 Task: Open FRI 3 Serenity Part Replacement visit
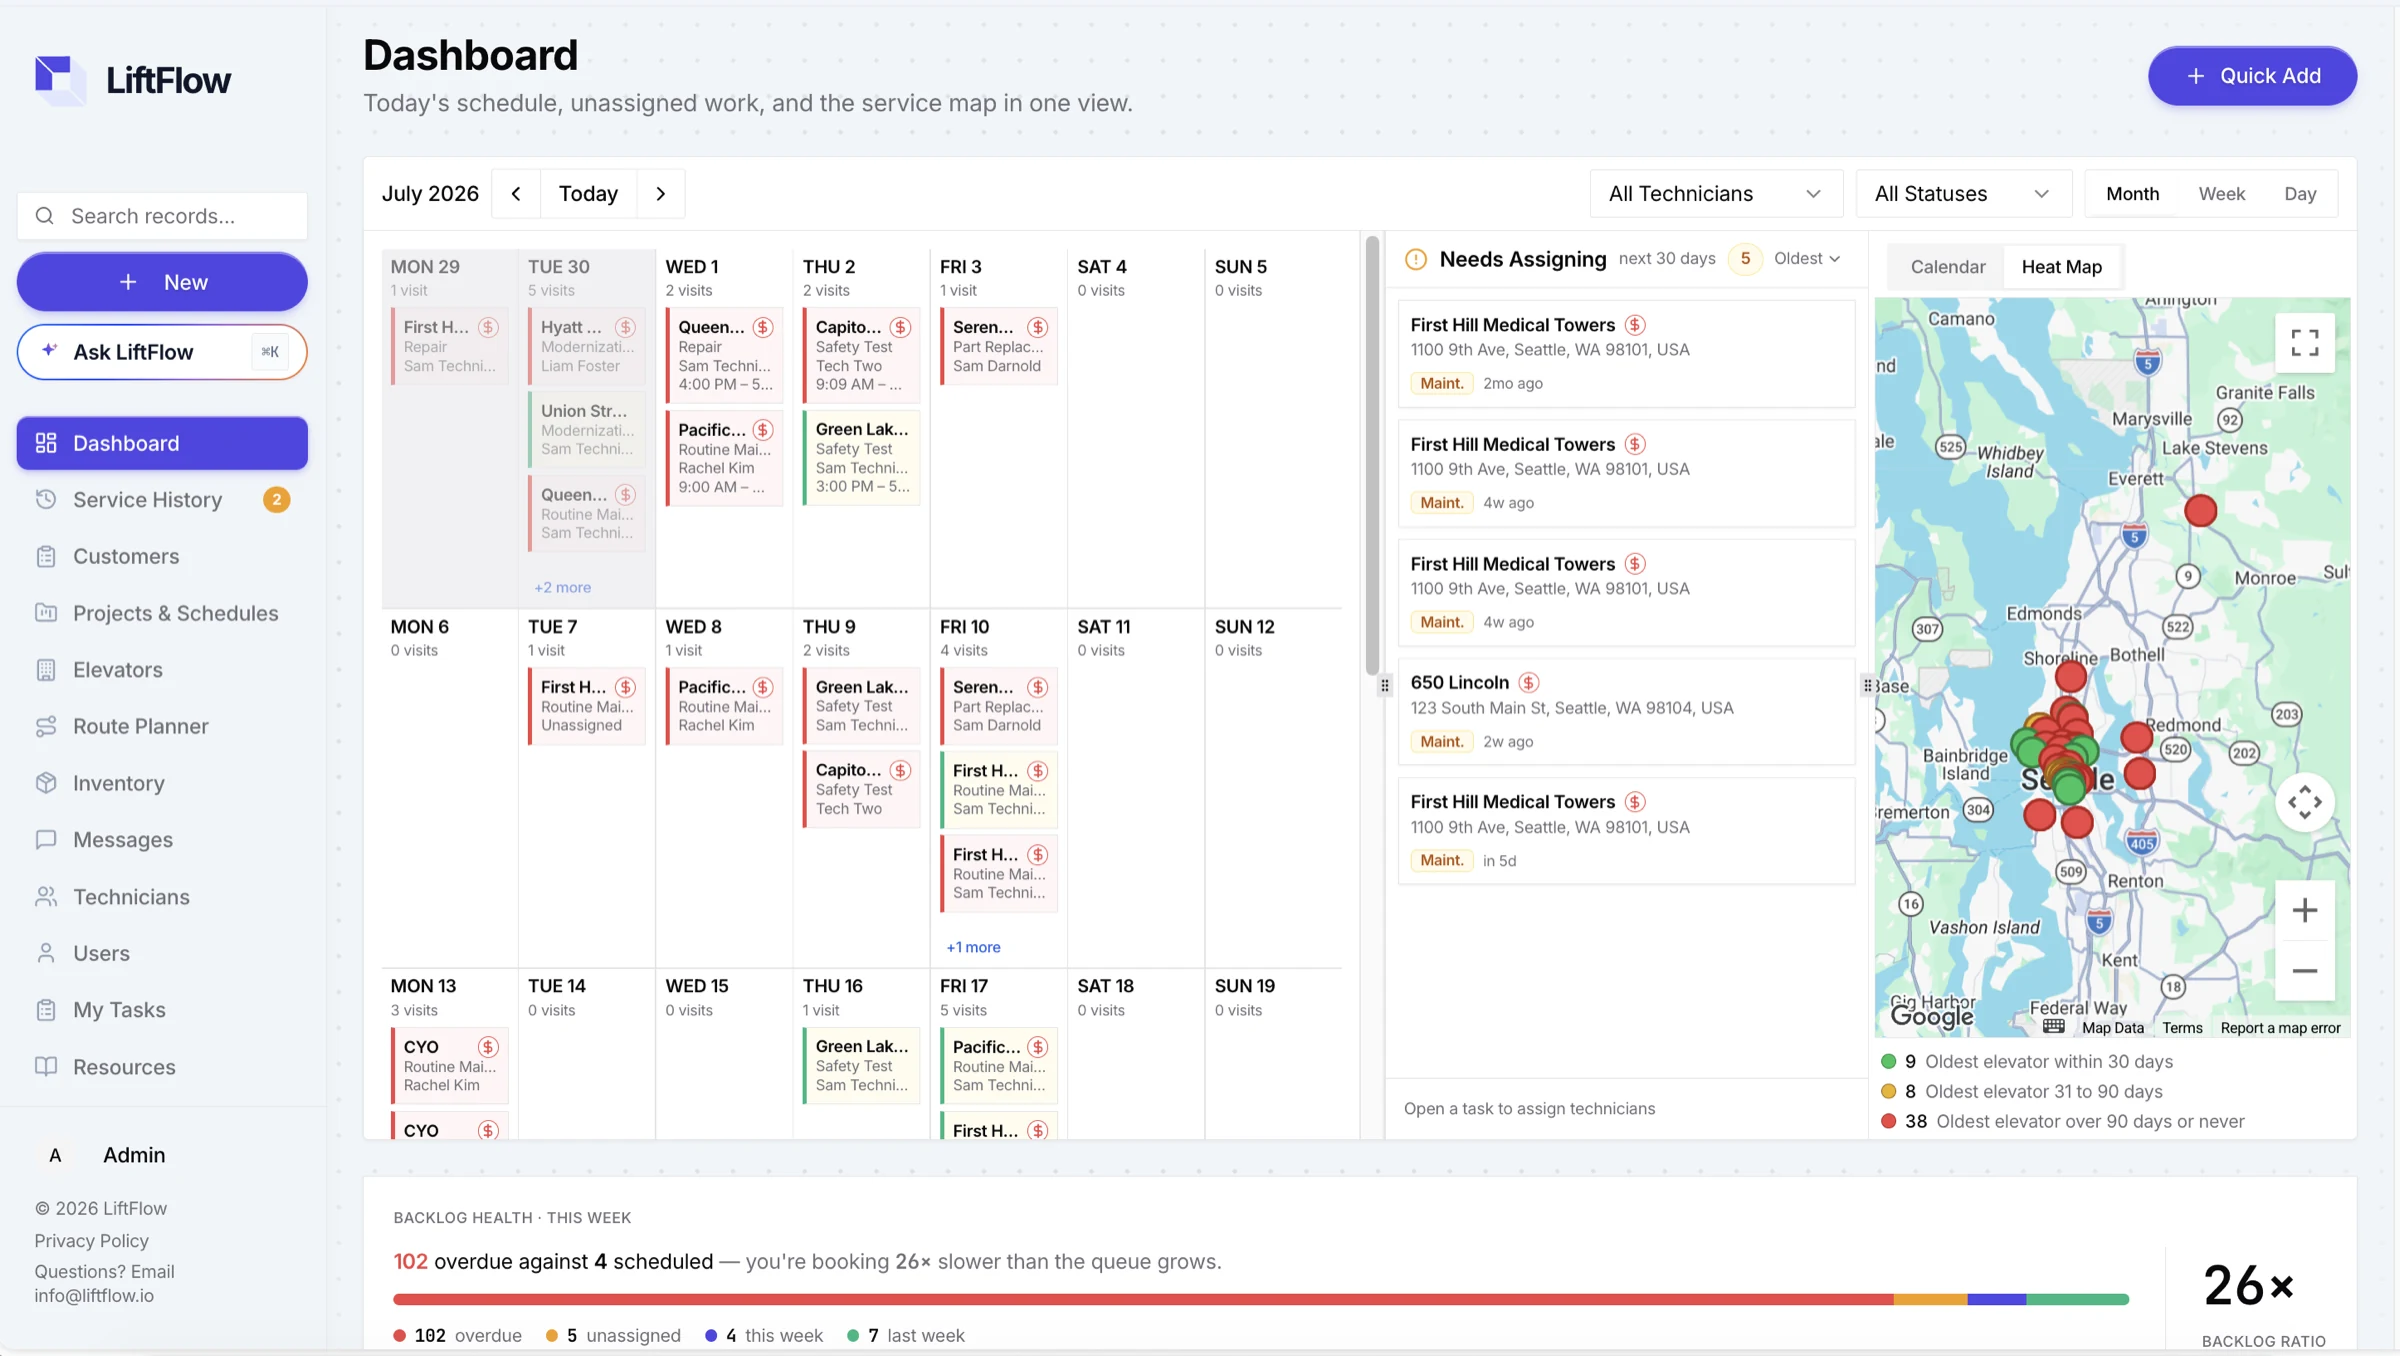(999, 346)
